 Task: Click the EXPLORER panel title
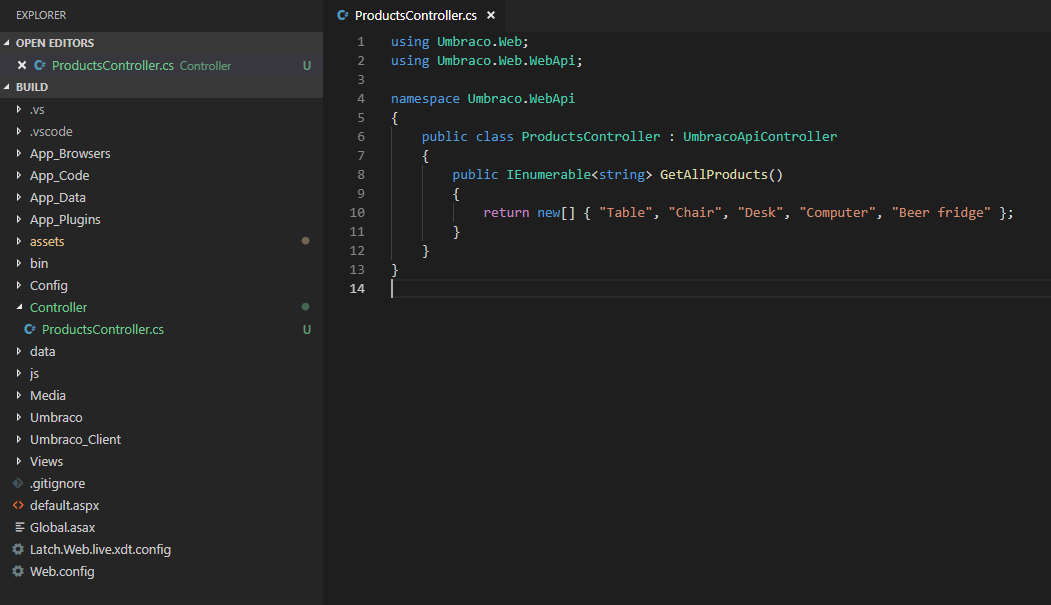point(41,15)
